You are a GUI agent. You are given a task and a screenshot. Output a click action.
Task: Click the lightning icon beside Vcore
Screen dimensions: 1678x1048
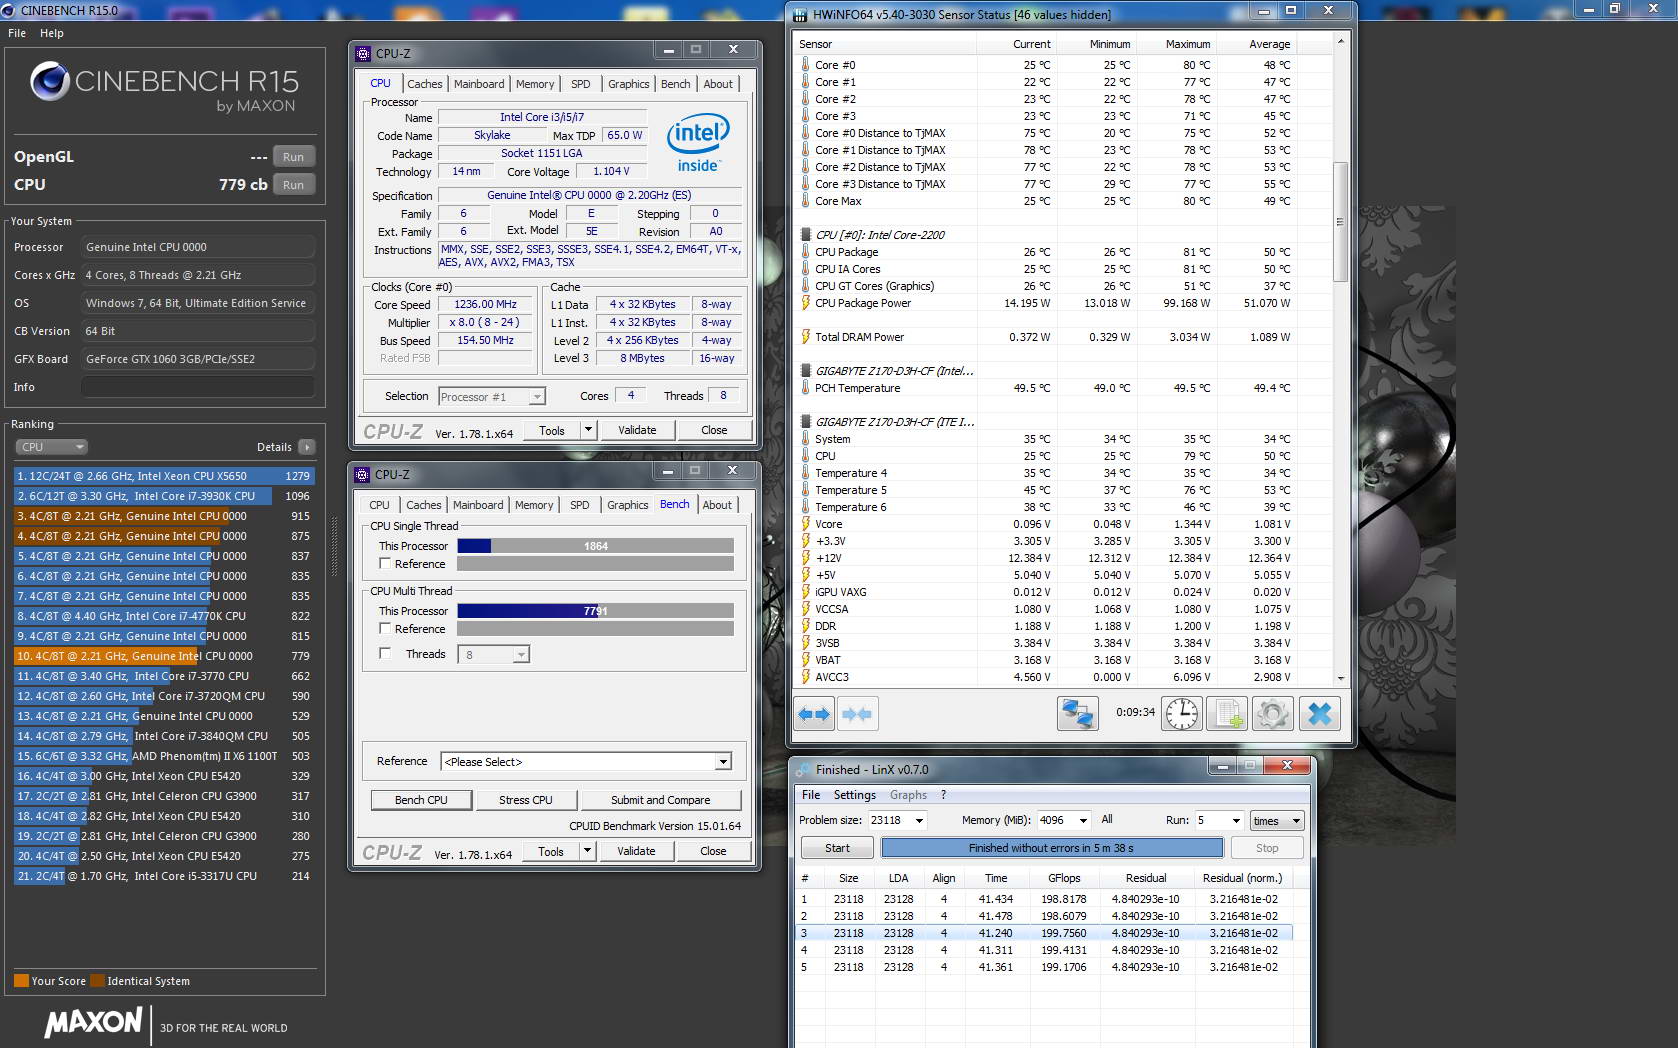click(805, 524)
